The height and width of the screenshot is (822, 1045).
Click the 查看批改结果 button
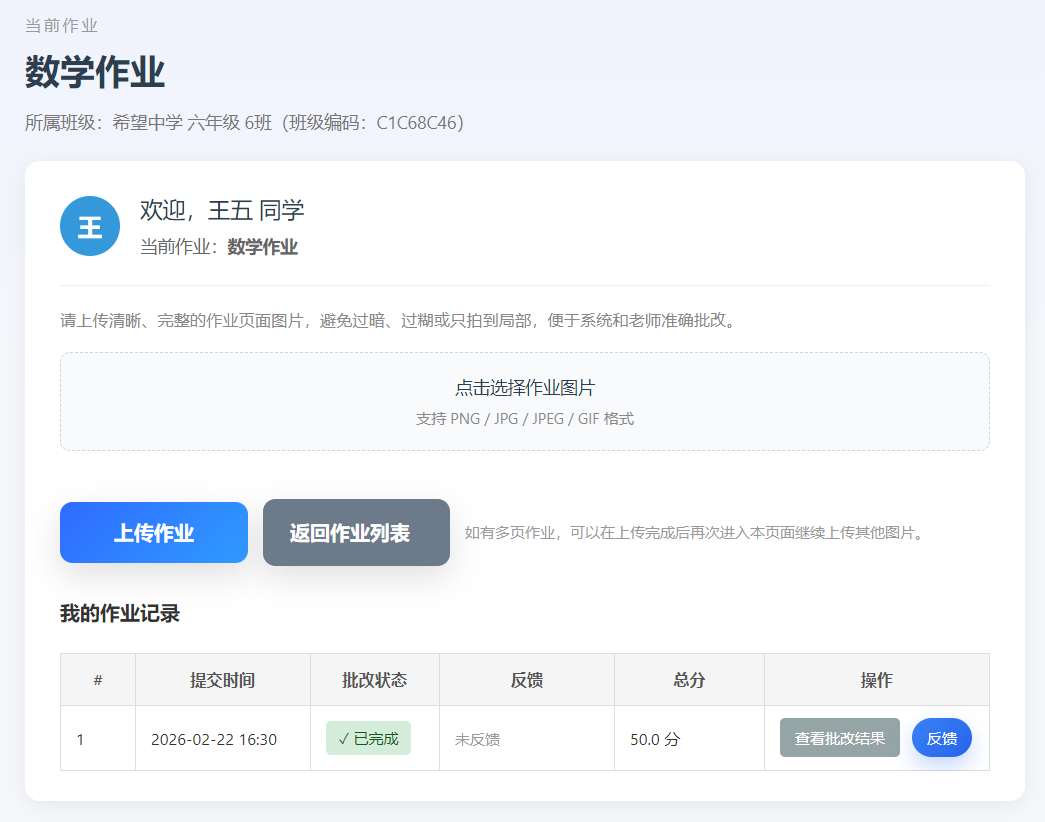(x=839, y=737)
